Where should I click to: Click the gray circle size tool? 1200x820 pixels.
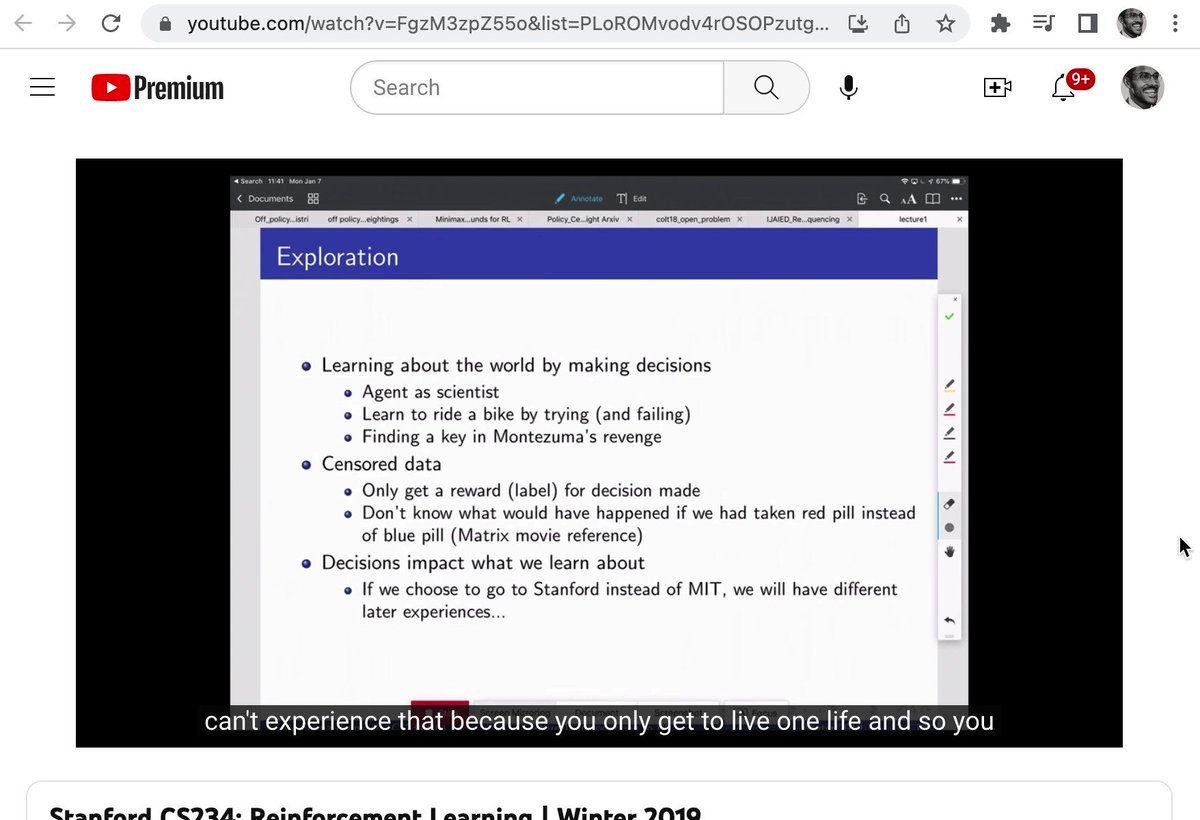(949, 527)
